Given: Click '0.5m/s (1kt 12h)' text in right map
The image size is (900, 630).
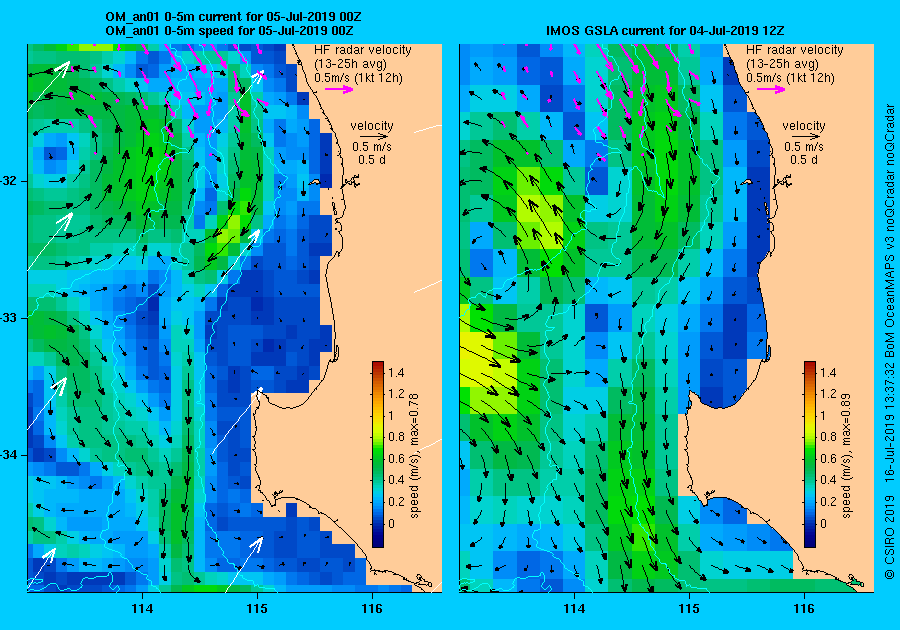Looking at the screenshot, I should [x=790, y=77].
